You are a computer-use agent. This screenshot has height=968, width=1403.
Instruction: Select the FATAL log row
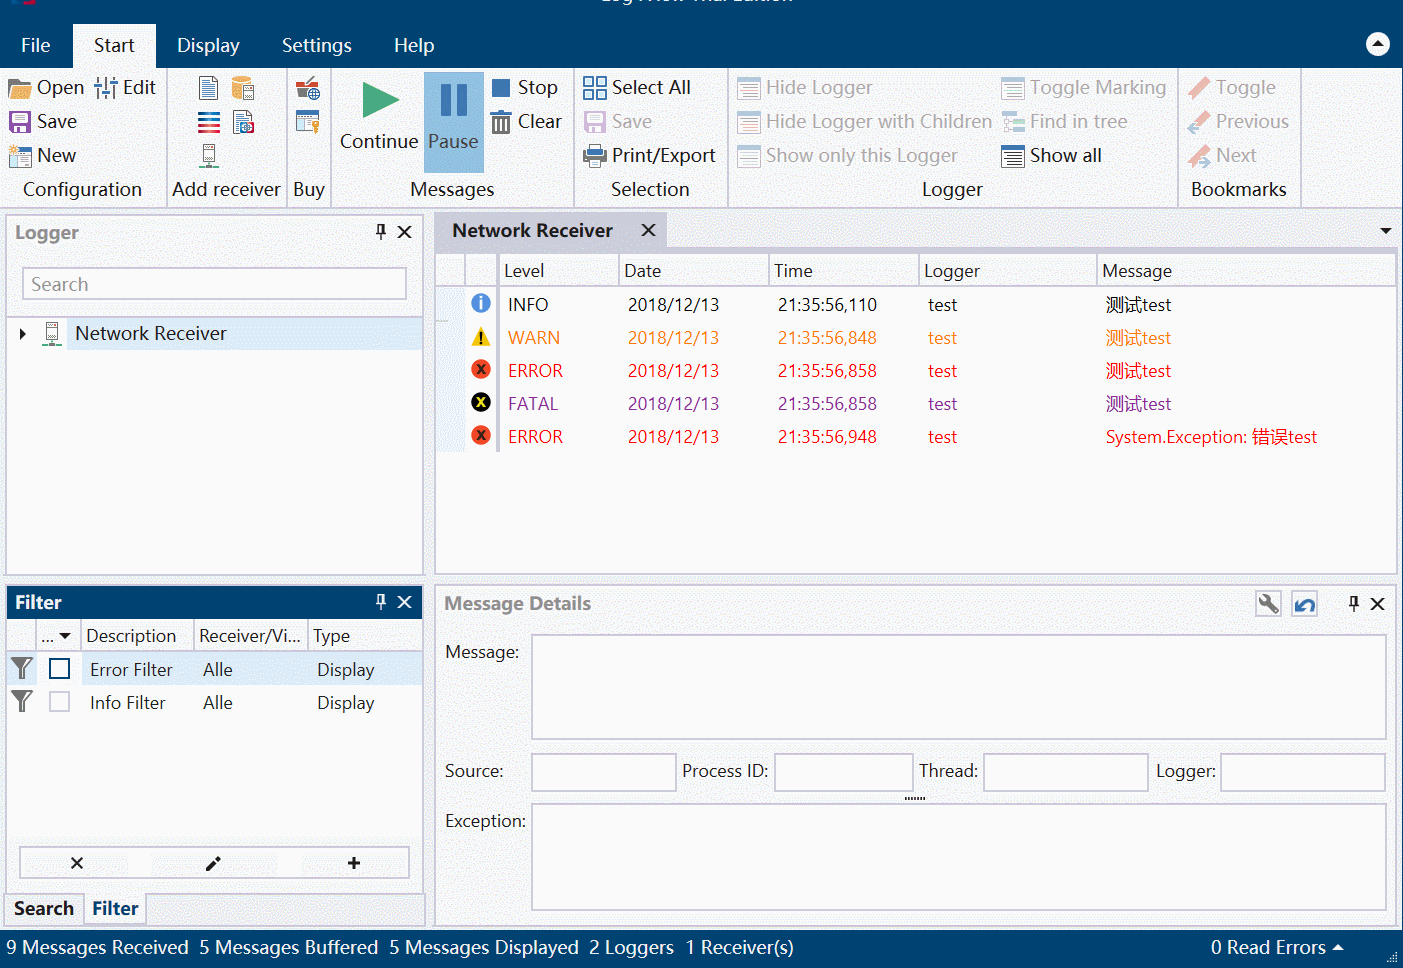(916, 404)
